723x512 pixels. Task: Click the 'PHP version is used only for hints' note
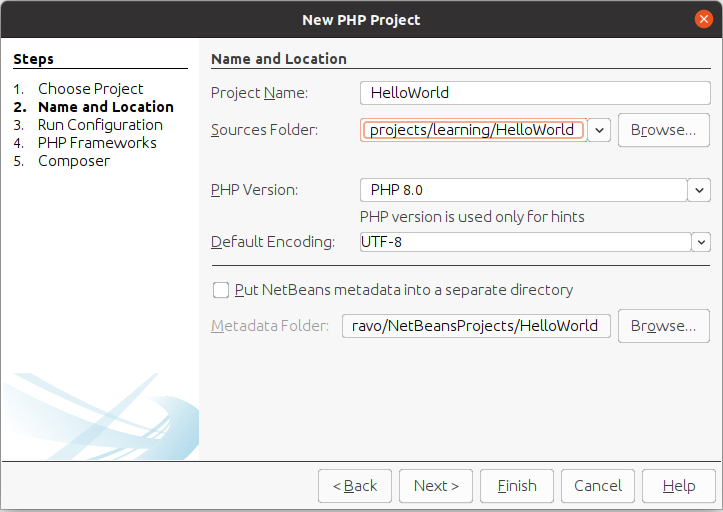click(472, 217)
